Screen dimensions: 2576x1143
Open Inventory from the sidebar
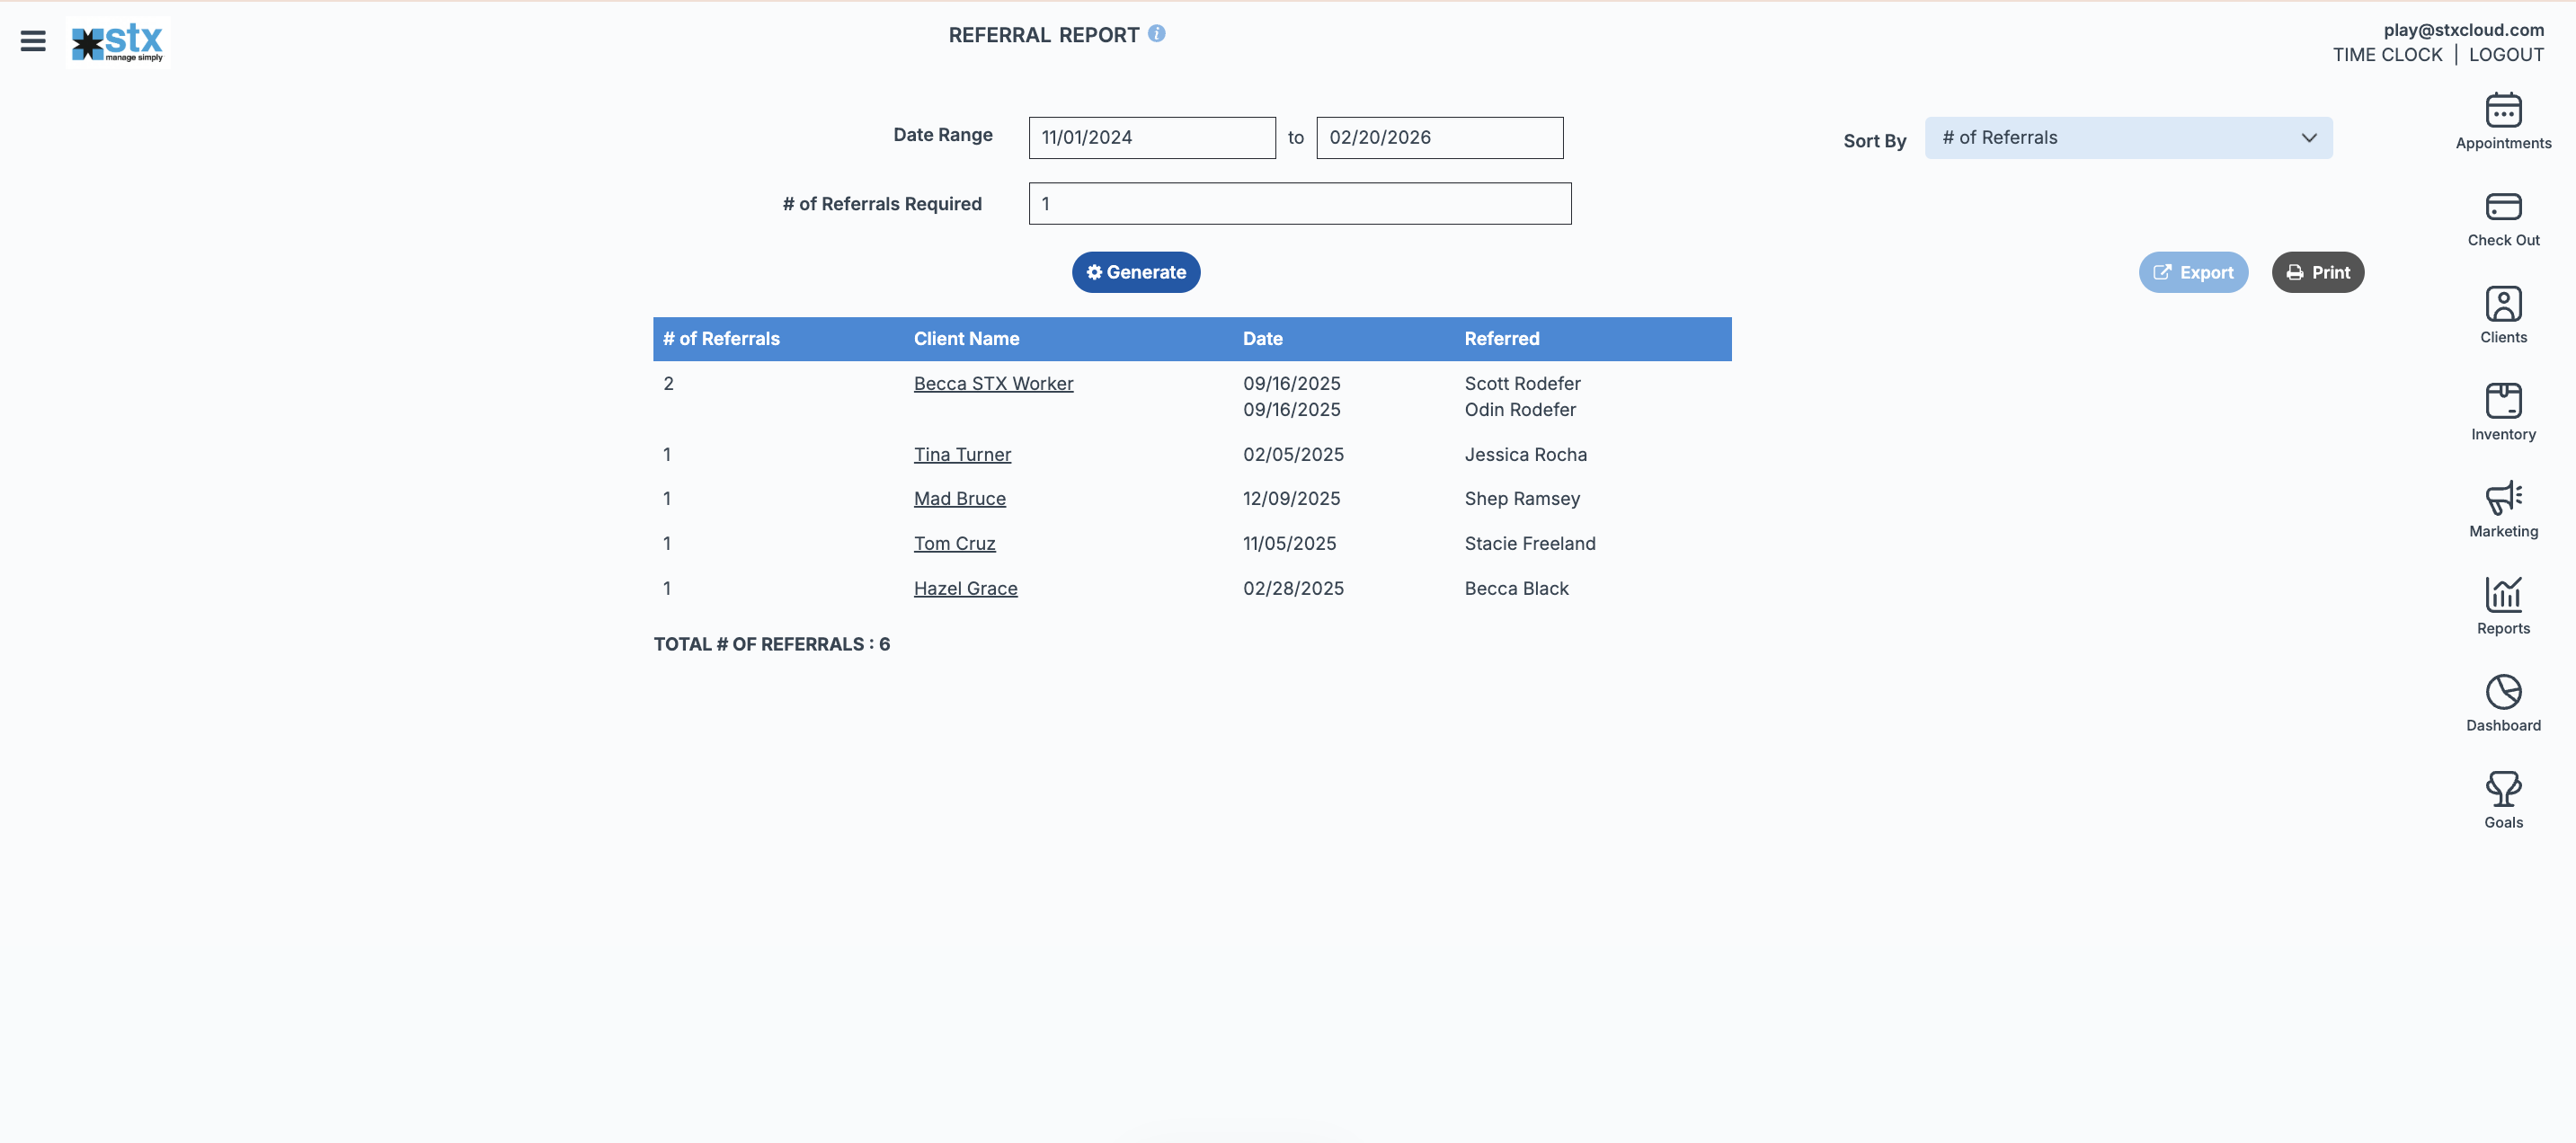click(x=2502, y=402)
